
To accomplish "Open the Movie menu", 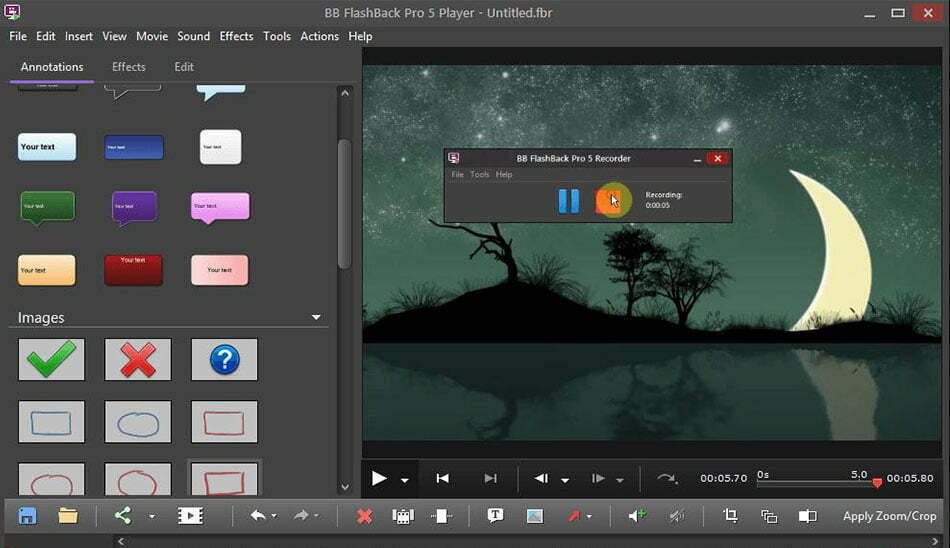I will click(152, 36).
